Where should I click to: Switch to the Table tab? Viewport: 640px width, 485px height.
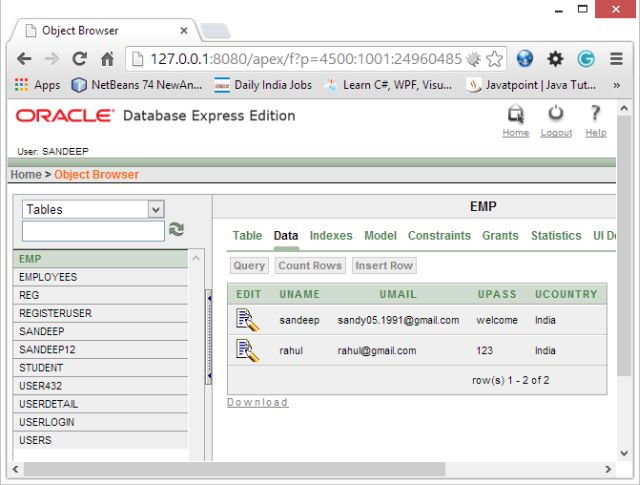click(247, 236)
